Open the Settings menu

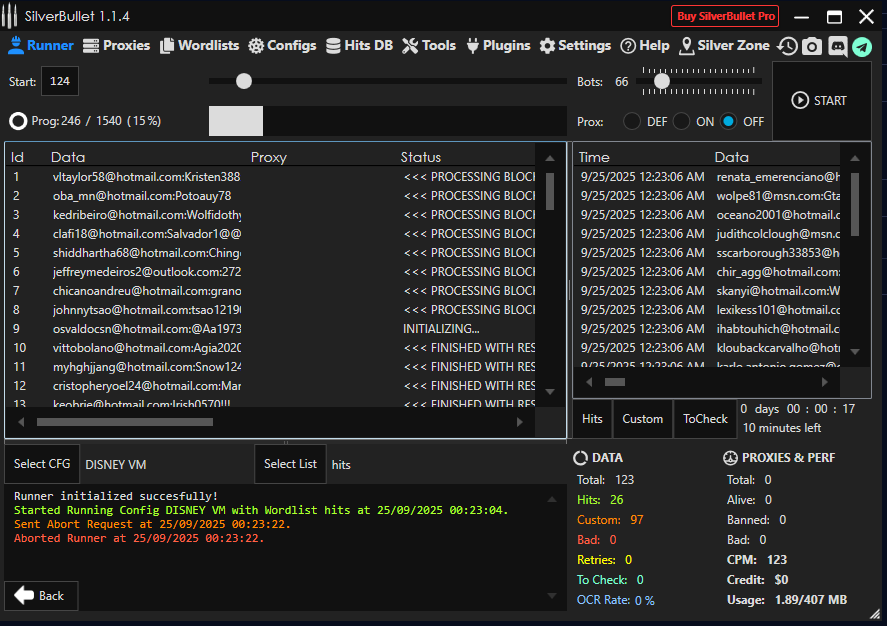pos(575,46)
